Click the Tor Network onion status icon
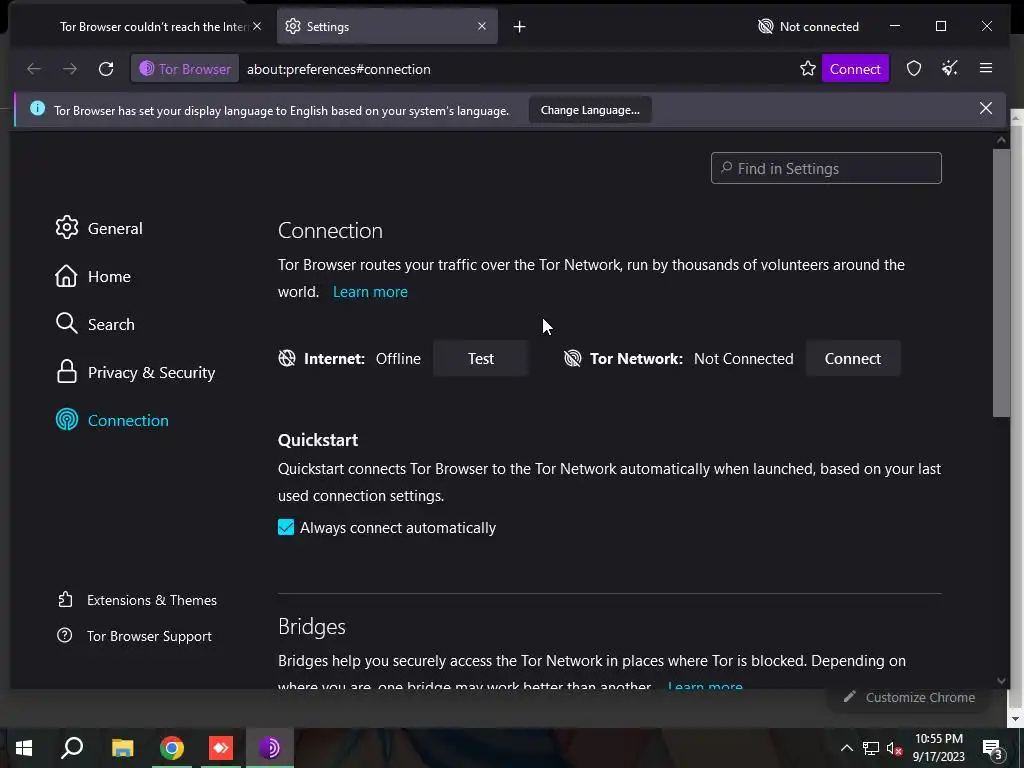Viewport: 1024px width, 768px height. [x=573, y=358]
